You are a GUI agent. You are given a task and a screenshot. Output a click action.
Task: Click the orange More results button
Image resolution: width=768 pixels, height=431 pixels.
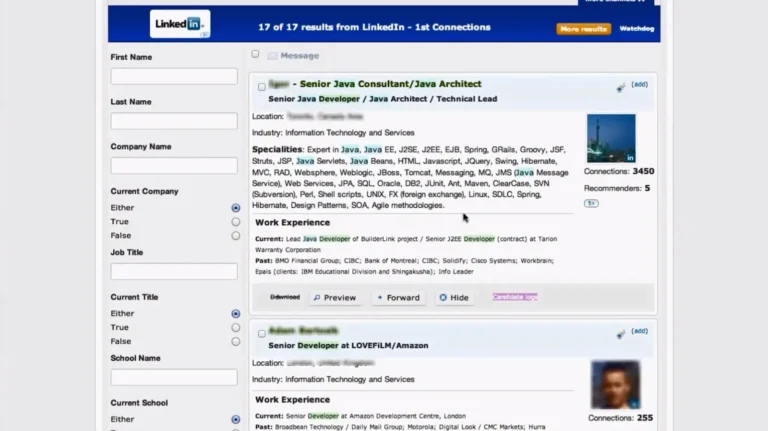(583, 29)
